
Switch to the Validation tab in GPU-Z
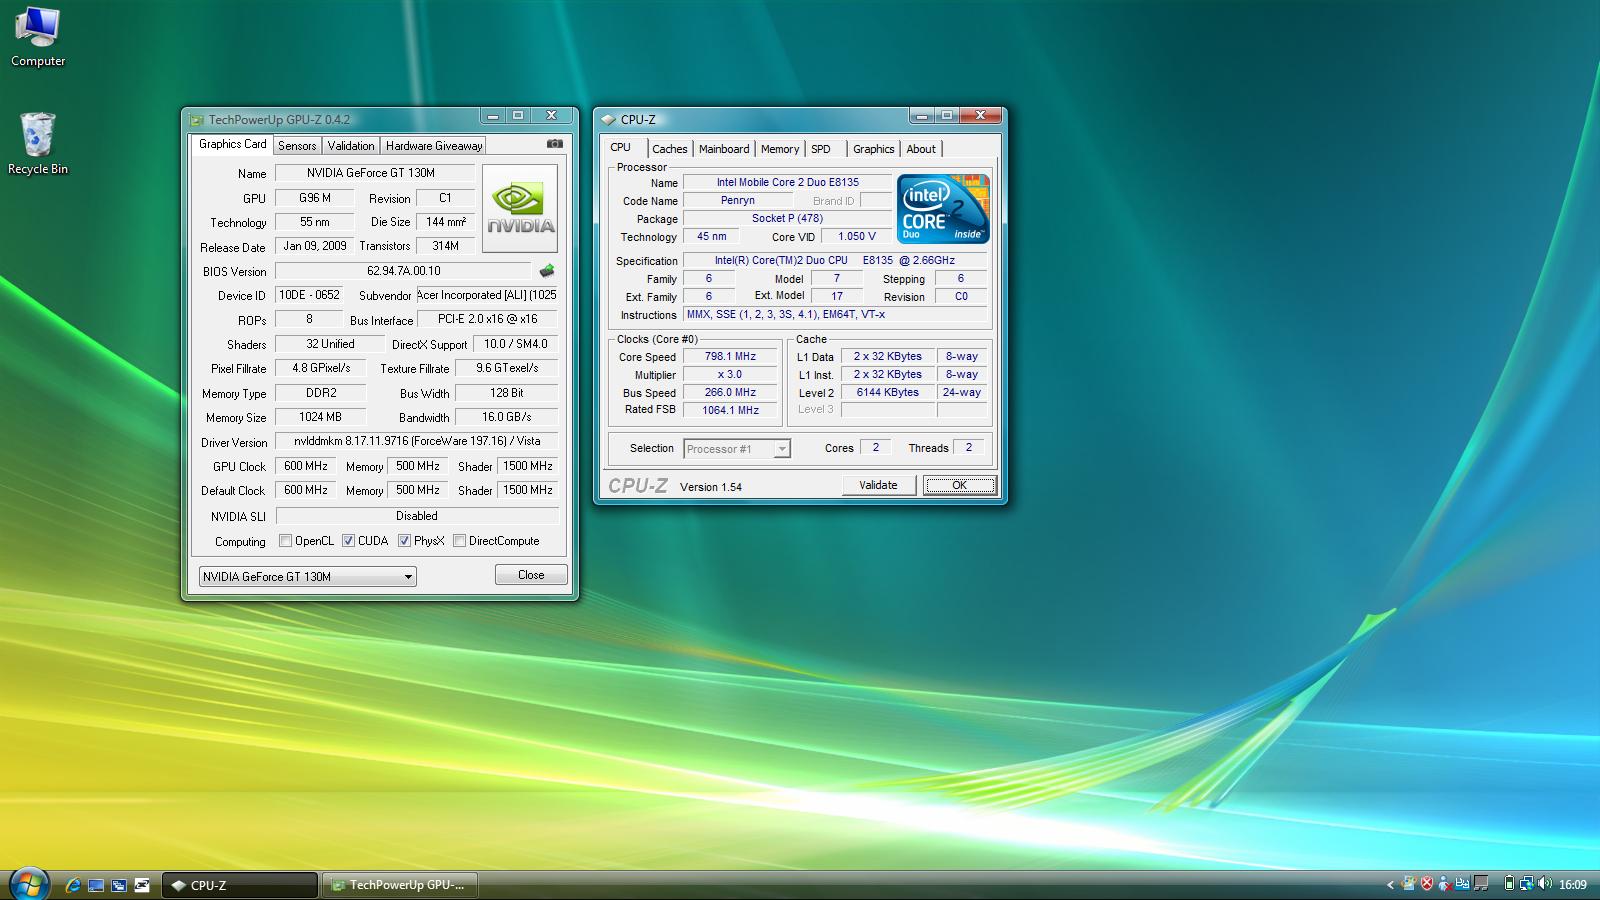point(351,145)
